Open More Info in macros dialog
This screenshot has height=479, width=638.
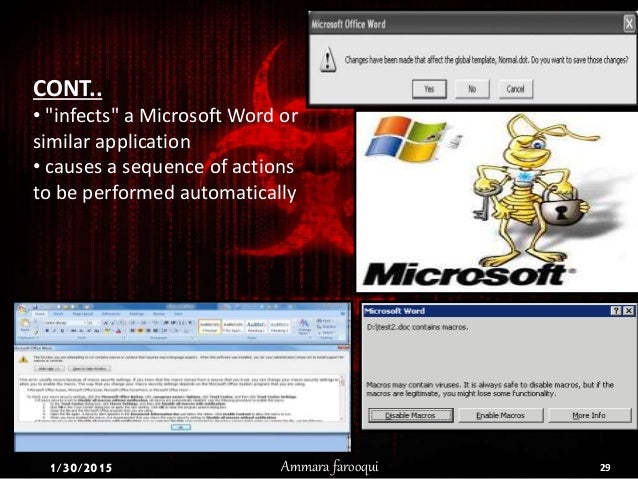tap(589, 415)
